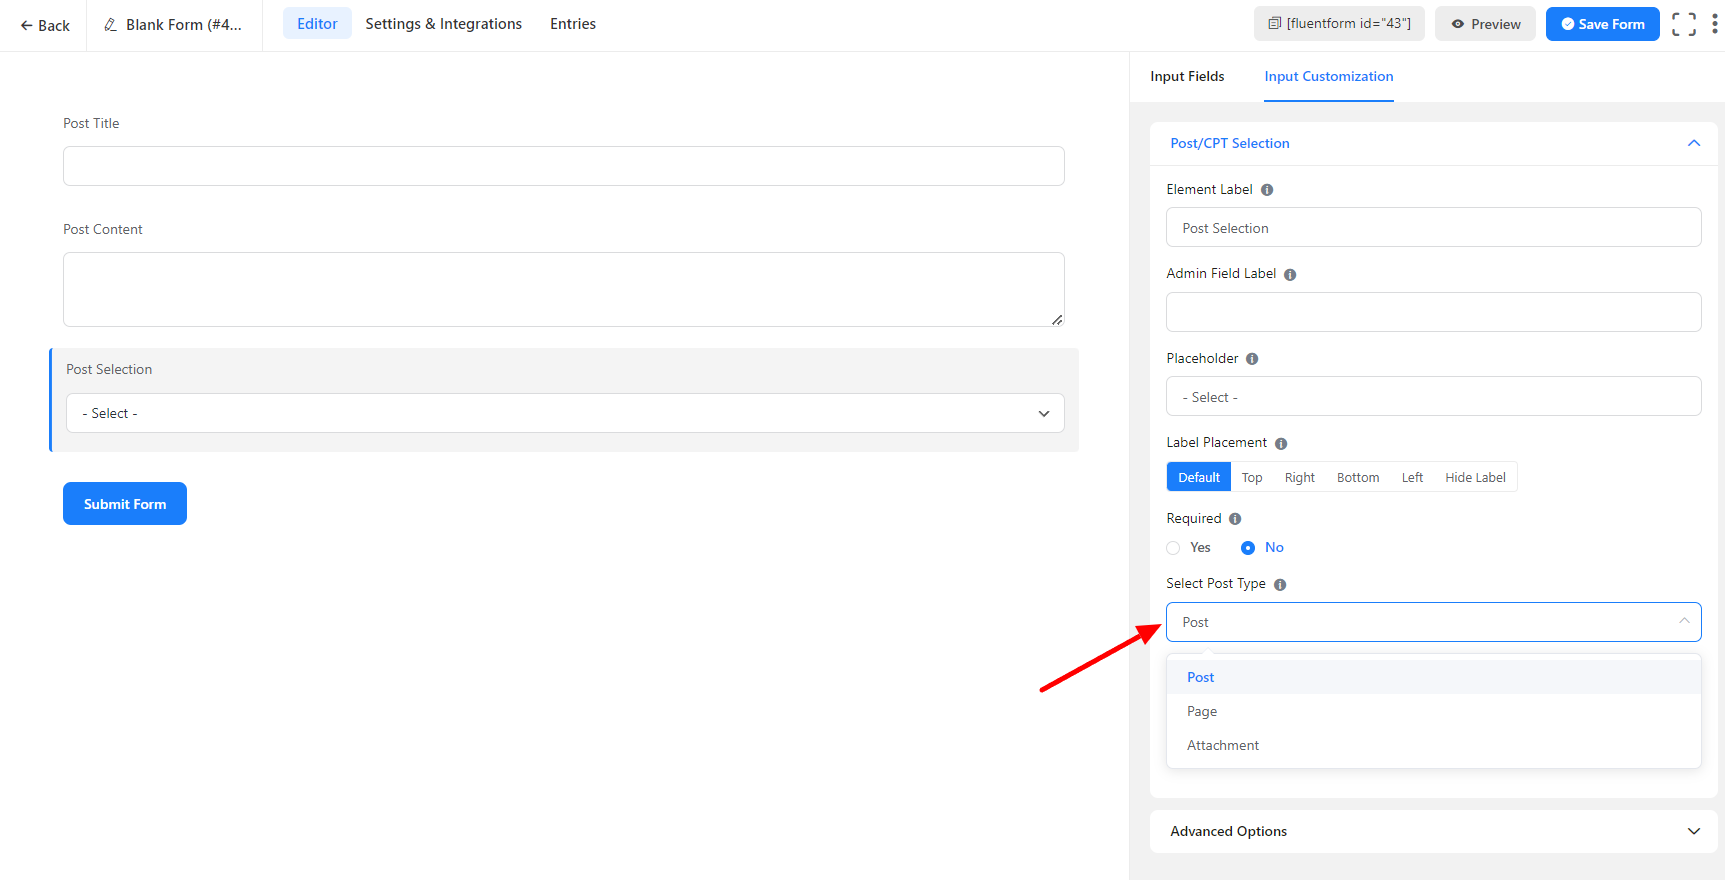The image size is (1725, 880).
Task: Click info icon next to Element Label
Action: pos(1267,190)
